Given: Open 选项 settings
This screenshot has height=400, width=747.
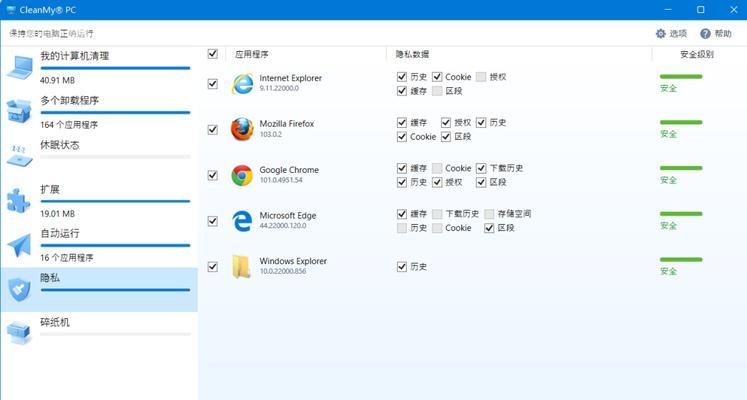Looking at the screenshot, I should [671, 33].
